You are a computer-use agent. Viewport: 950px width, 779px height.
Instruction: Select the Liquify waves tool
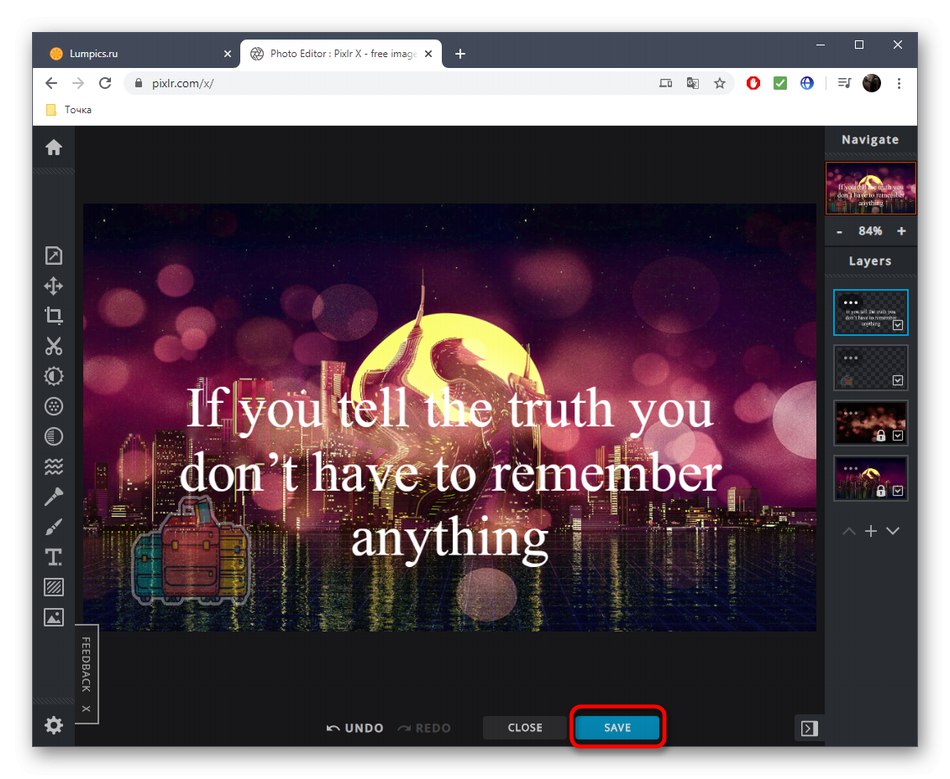pyautogui.click(x=53, y=466)
